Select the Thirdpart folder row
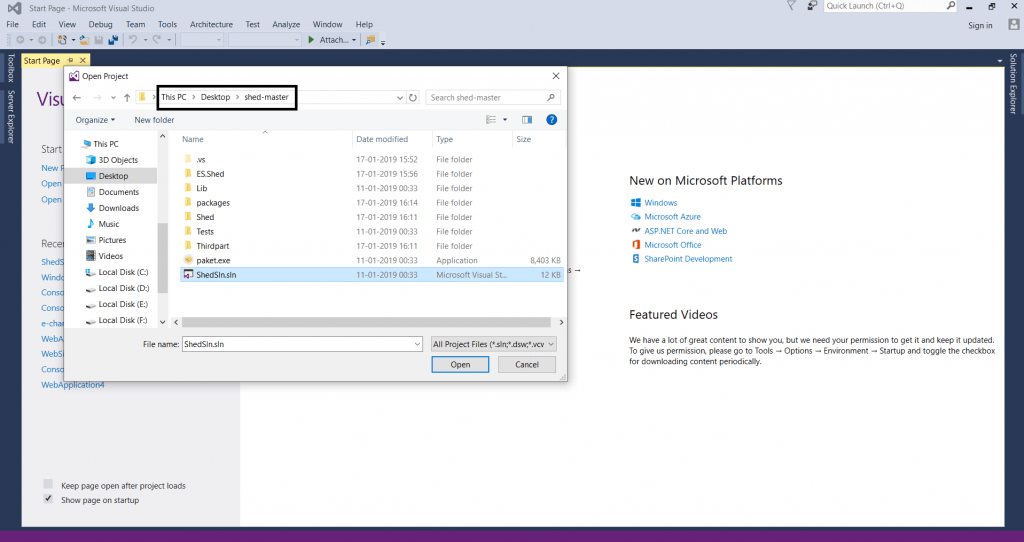This screenshot has height=542, width=1024. pos(371,246)
